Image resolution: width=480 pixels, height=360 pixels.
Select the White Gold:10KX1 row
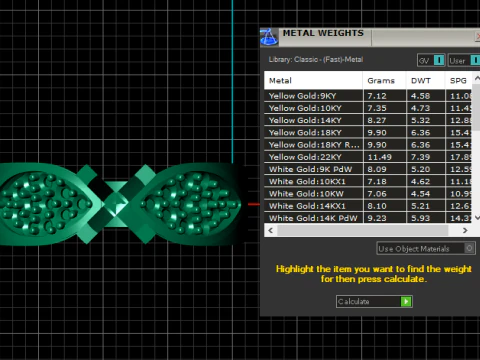click(x=368, y=181)
